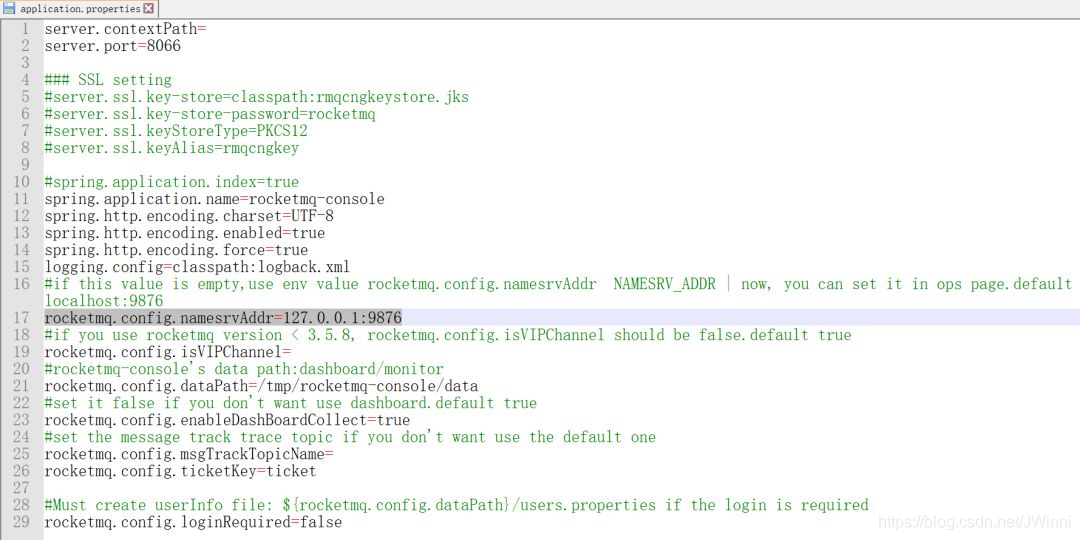Image resolution: width=1080 pixels, height=540 pixels.
Task: Click the #spring.application.index=true line
Action: coord(172,183)
